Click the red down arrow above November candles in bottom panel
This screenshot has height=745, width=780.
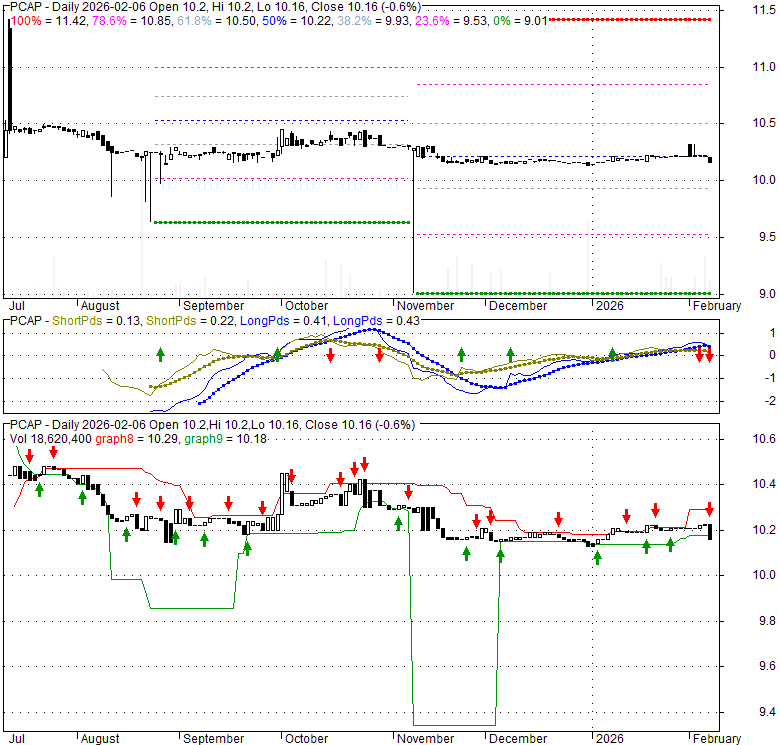click(408, 492)
